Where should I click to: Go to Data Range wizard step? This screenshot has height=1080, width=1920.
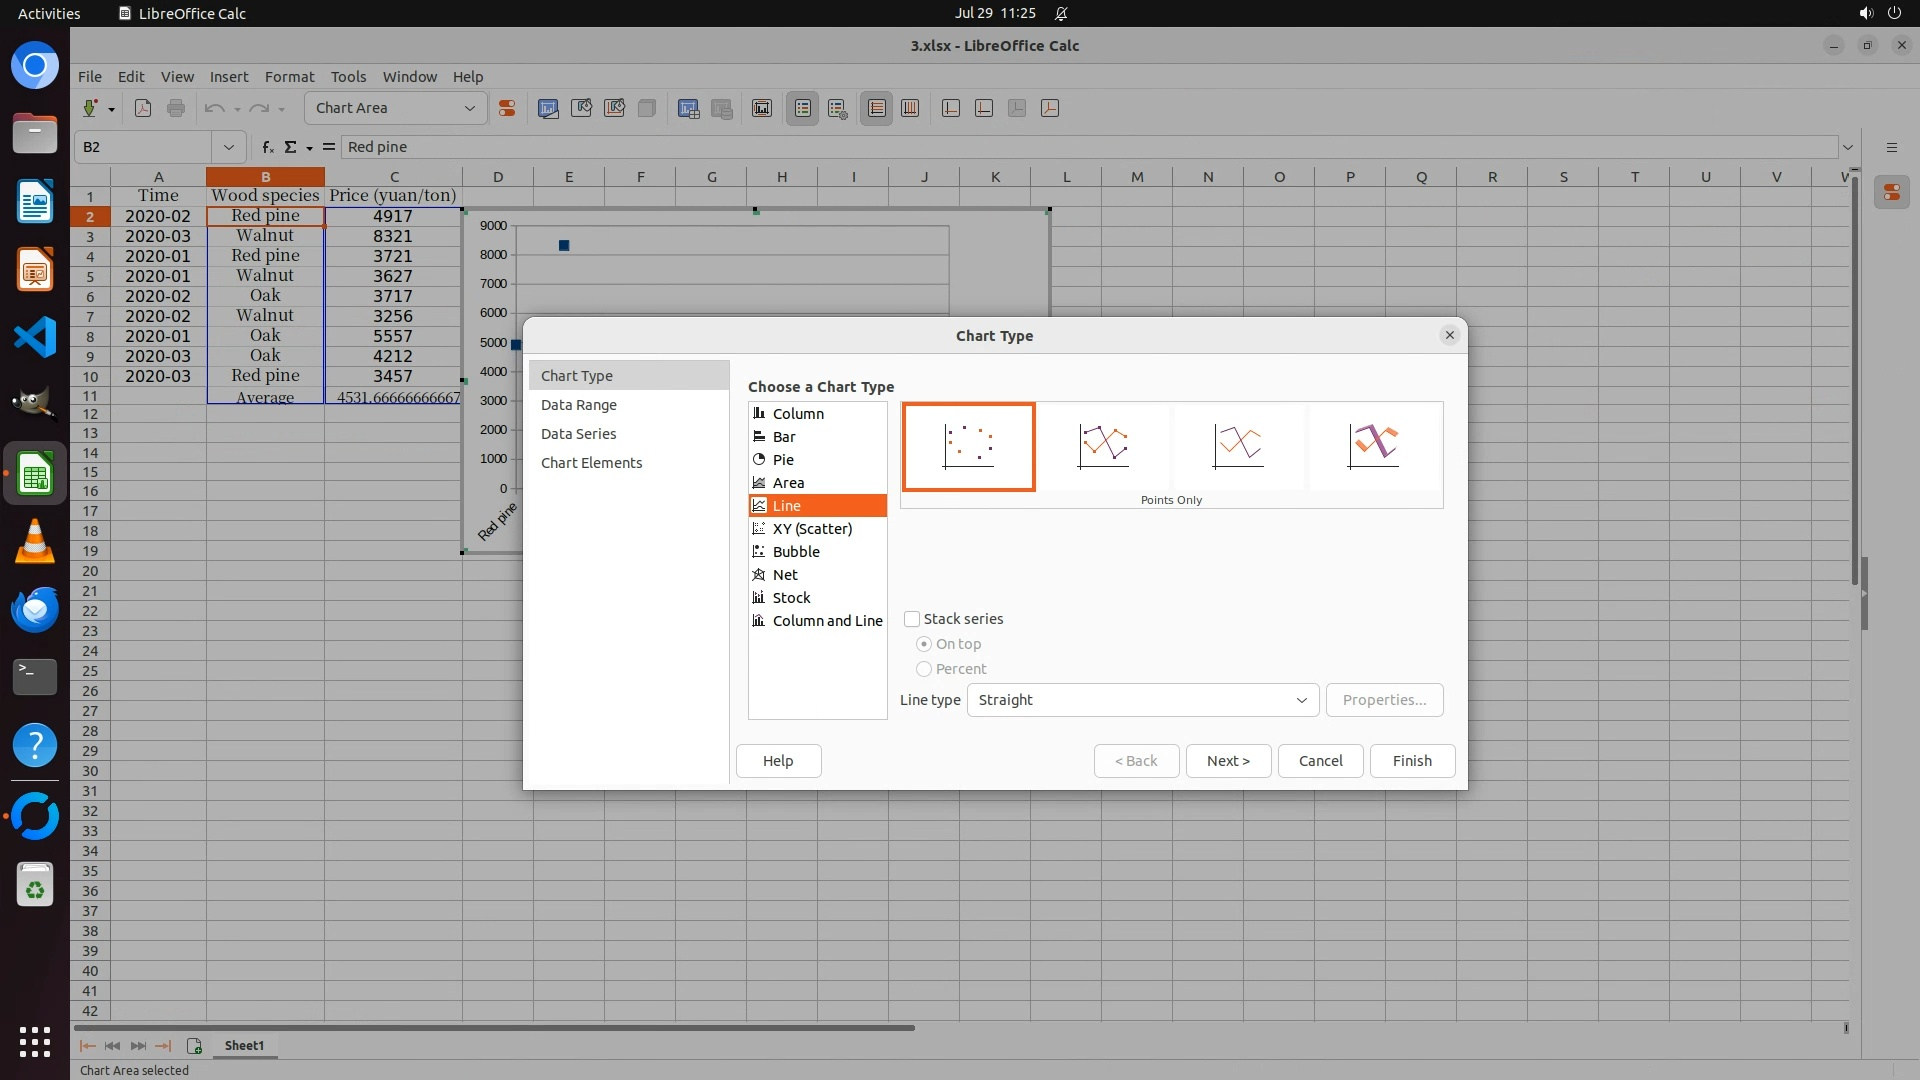(x=578, y=405)
